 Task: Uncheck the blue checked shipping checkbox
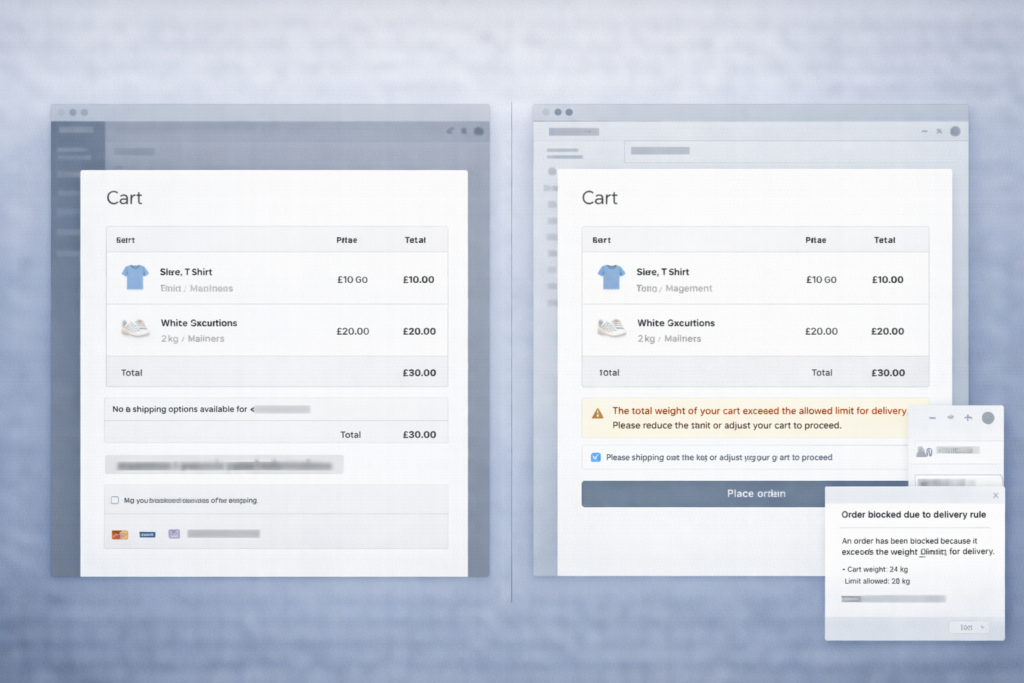pos(596,457)
